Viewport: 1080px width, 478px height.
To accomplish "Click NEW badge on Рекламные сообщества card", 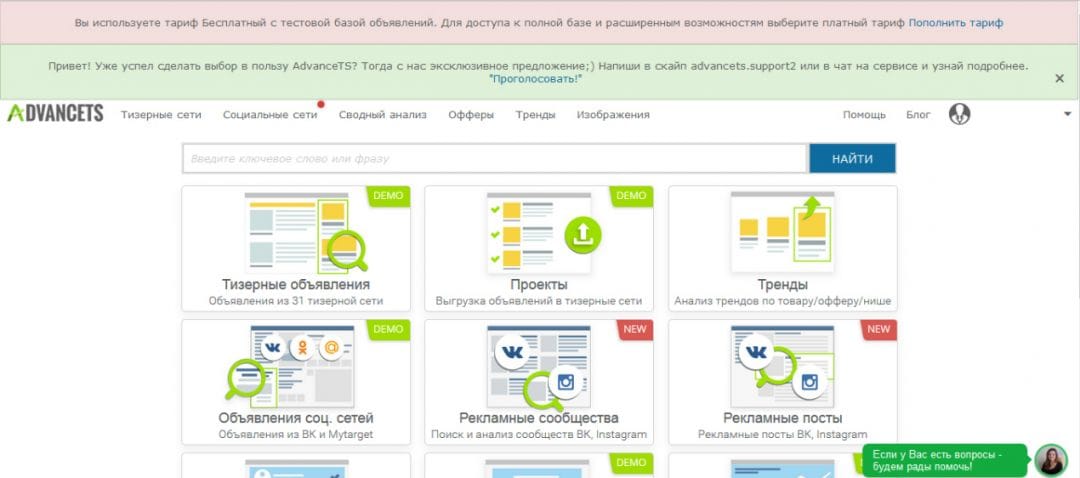I will [x=634, y=329].
